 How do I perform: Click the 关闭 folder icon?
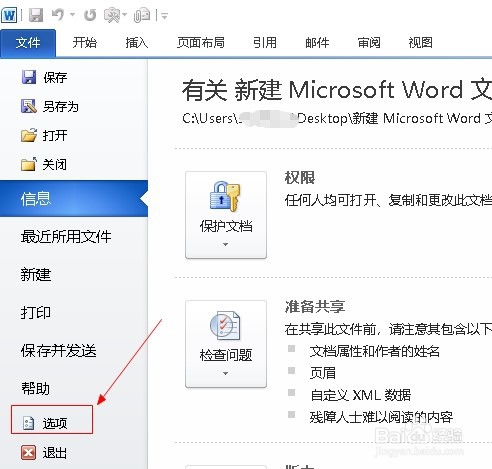pos(29,164)
